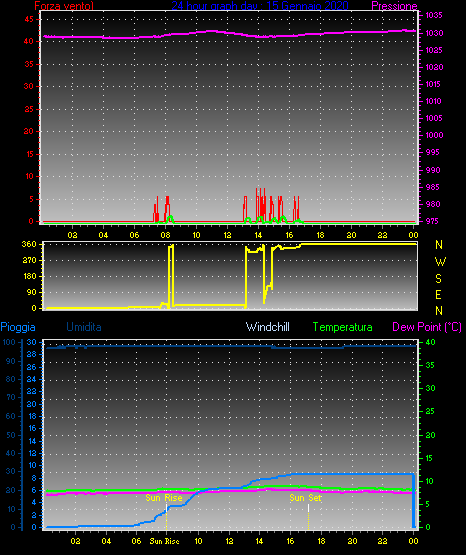The image size is (466, 555).
Task: Click the E compass letter on wind-direction scale
Action: tap(438, 295)
